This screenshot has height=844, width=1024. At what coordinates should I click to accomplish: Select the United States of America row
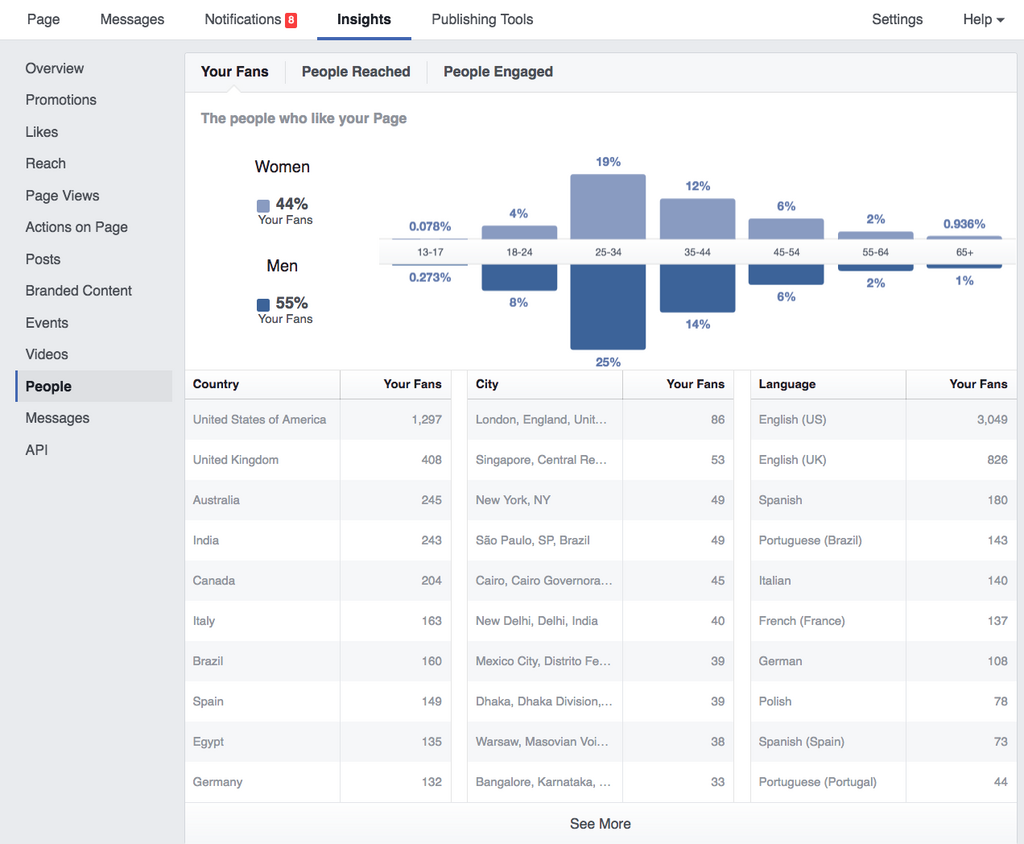point(317,420)
